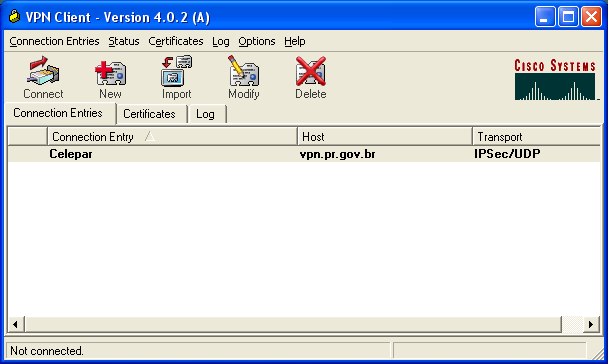Open the Certificates menu
The width and height of the screenshot is (608, 364).
click(176, 41)
